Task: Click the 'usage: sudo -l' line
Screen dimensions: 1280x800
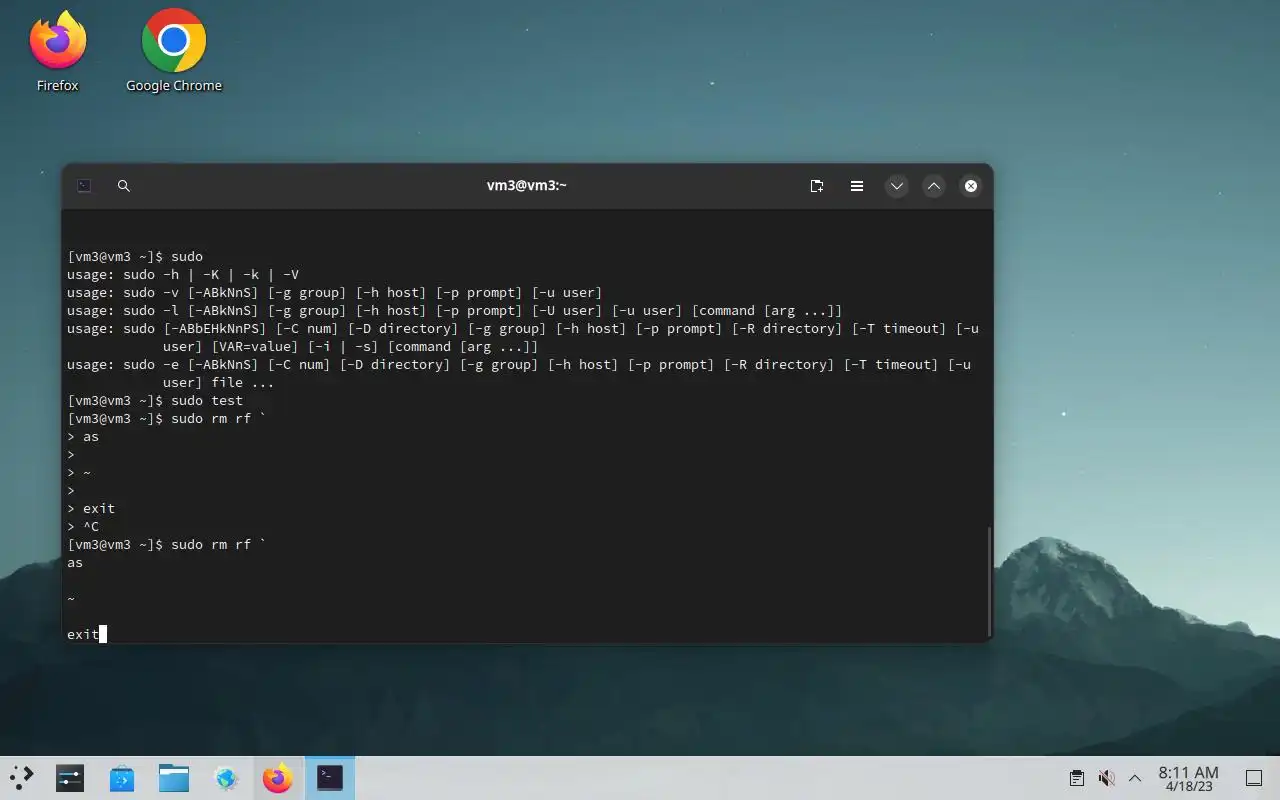Action: coord(455,311)
